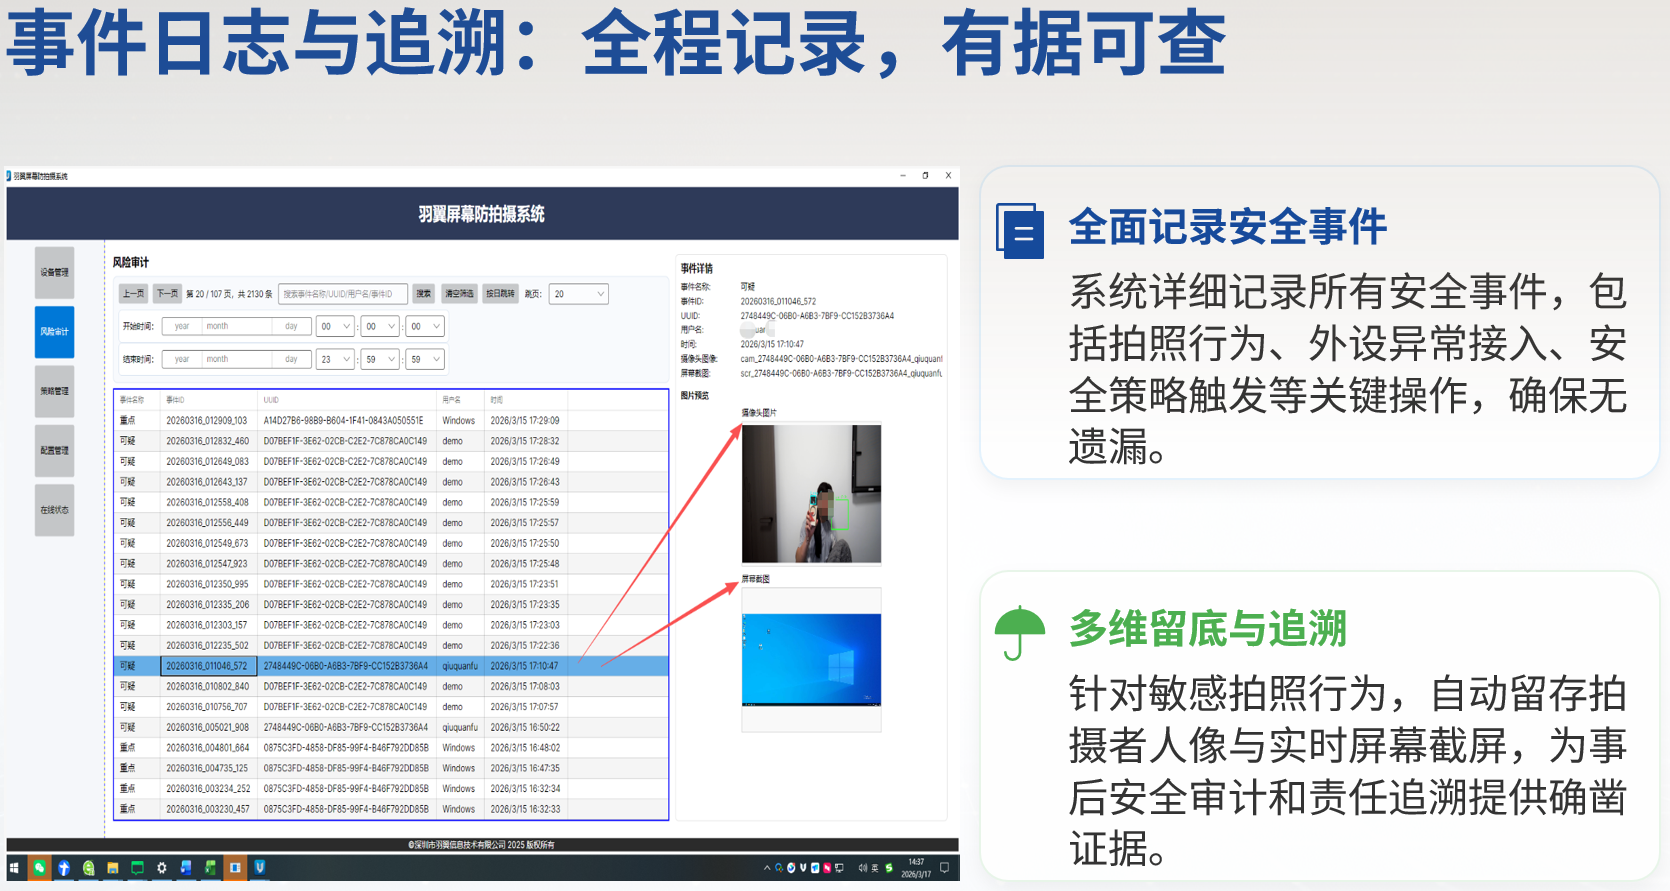1670x891 pixels.
Task: Go to the 在线状态 sidebar tab
Action: pos(54,510)
